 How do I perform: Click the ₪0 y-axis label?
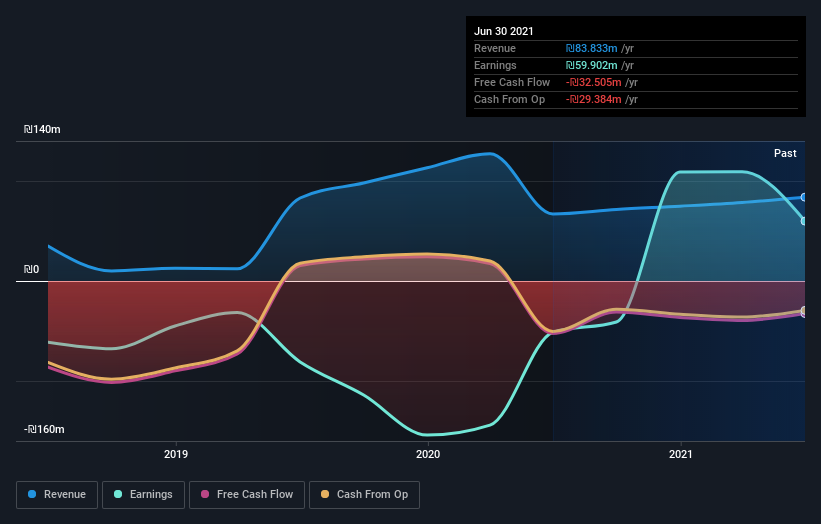(31, 269)
